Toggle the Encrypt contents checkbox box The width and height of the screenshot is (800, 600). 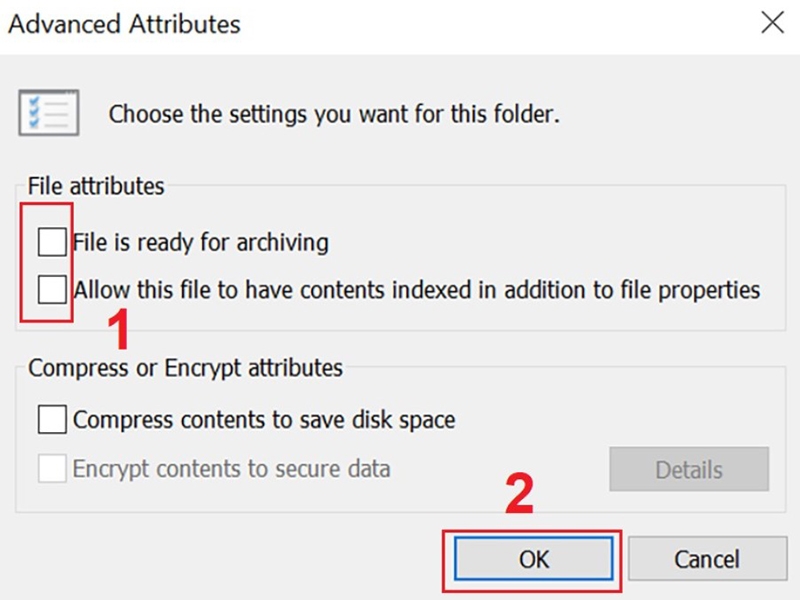coord(52,469)
